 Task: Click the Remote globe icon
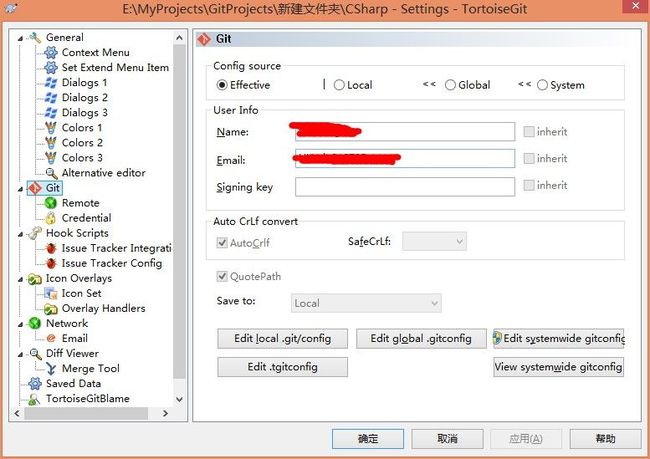pos(51,203)
